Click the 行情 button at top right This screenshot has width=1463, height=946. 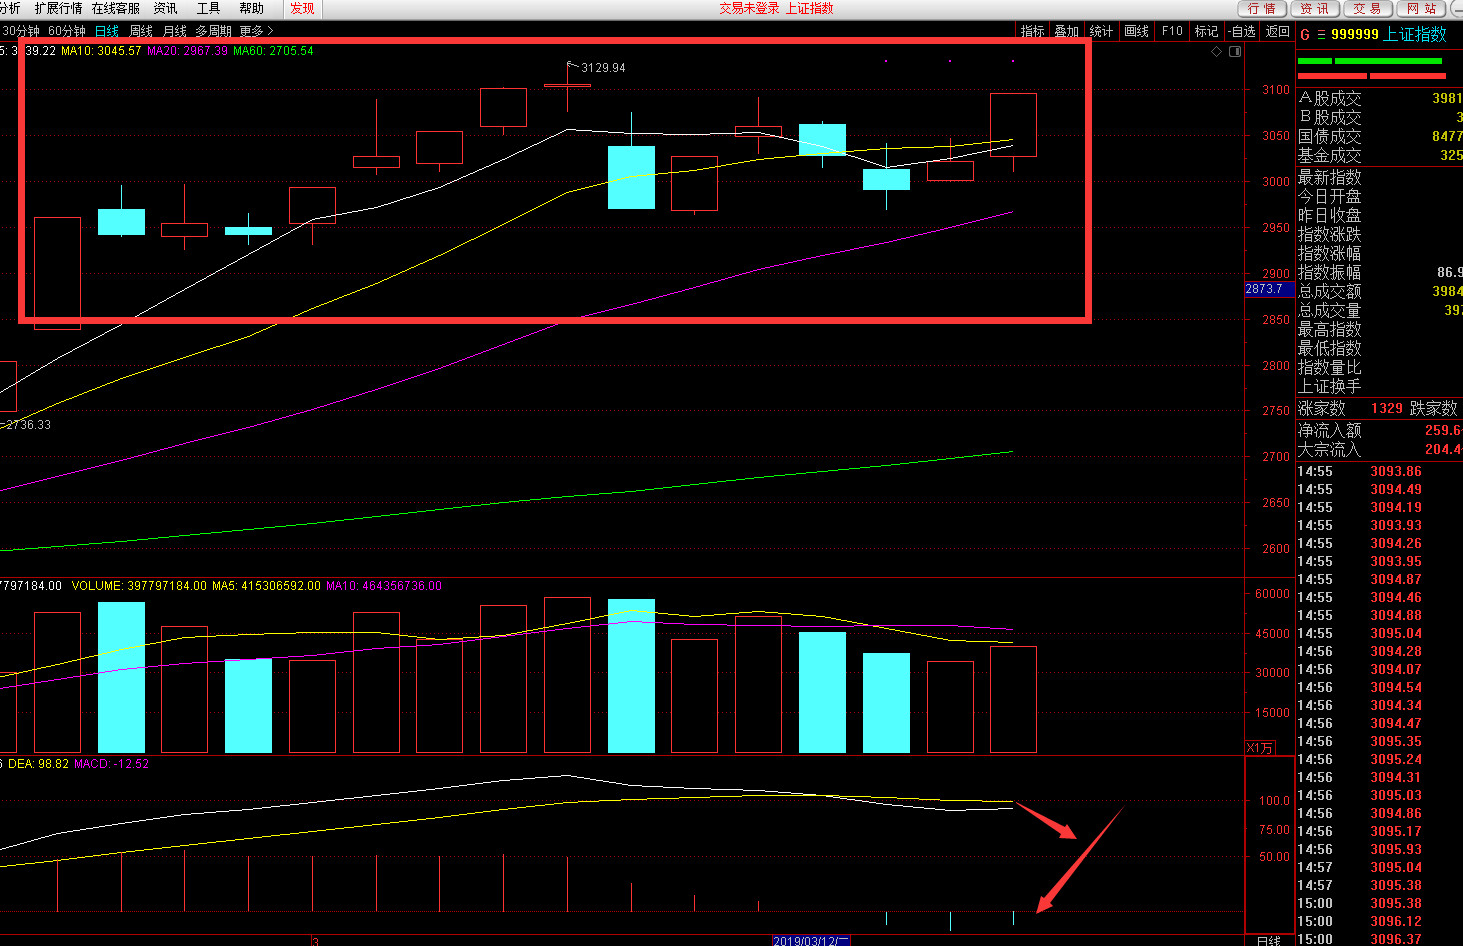coord(1262,8)
